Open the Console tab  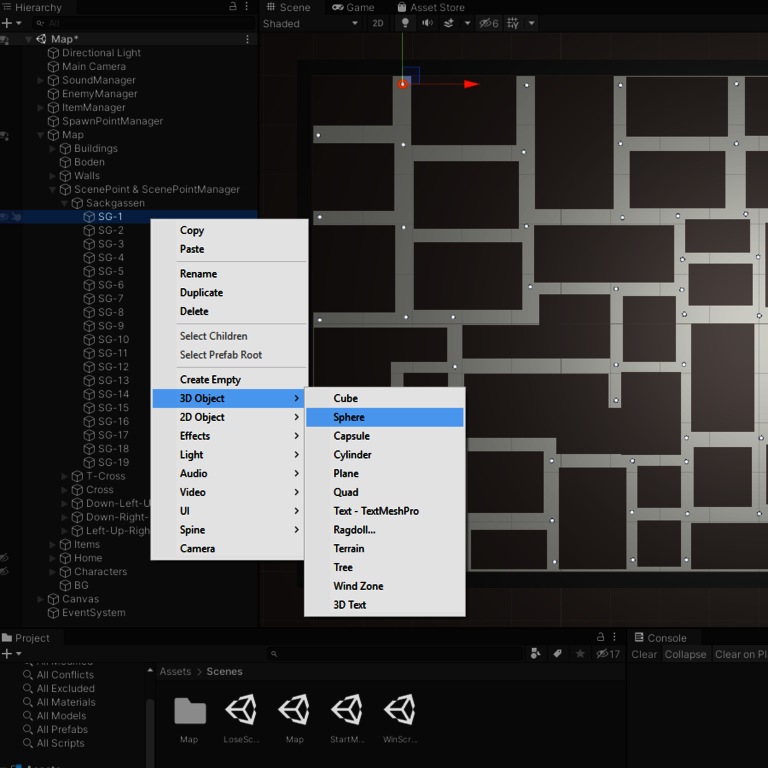660,638
